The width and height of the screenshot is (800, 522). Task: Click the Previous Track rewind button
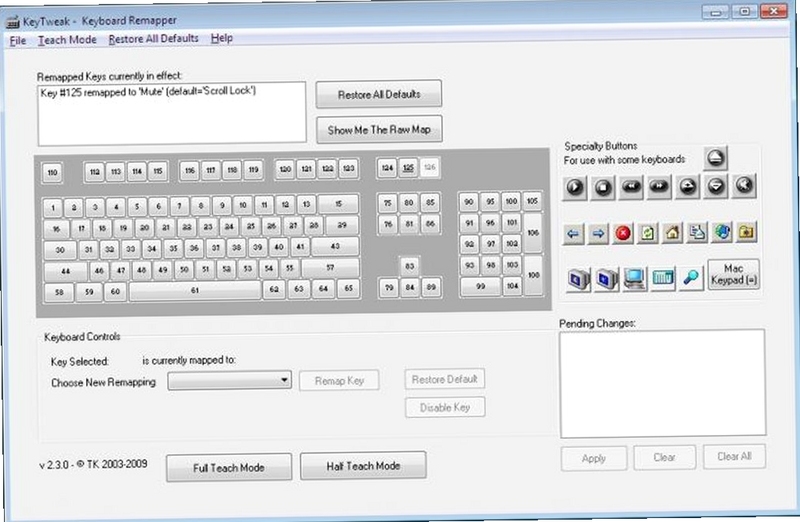pyautogui.click(x=631, y=187)
